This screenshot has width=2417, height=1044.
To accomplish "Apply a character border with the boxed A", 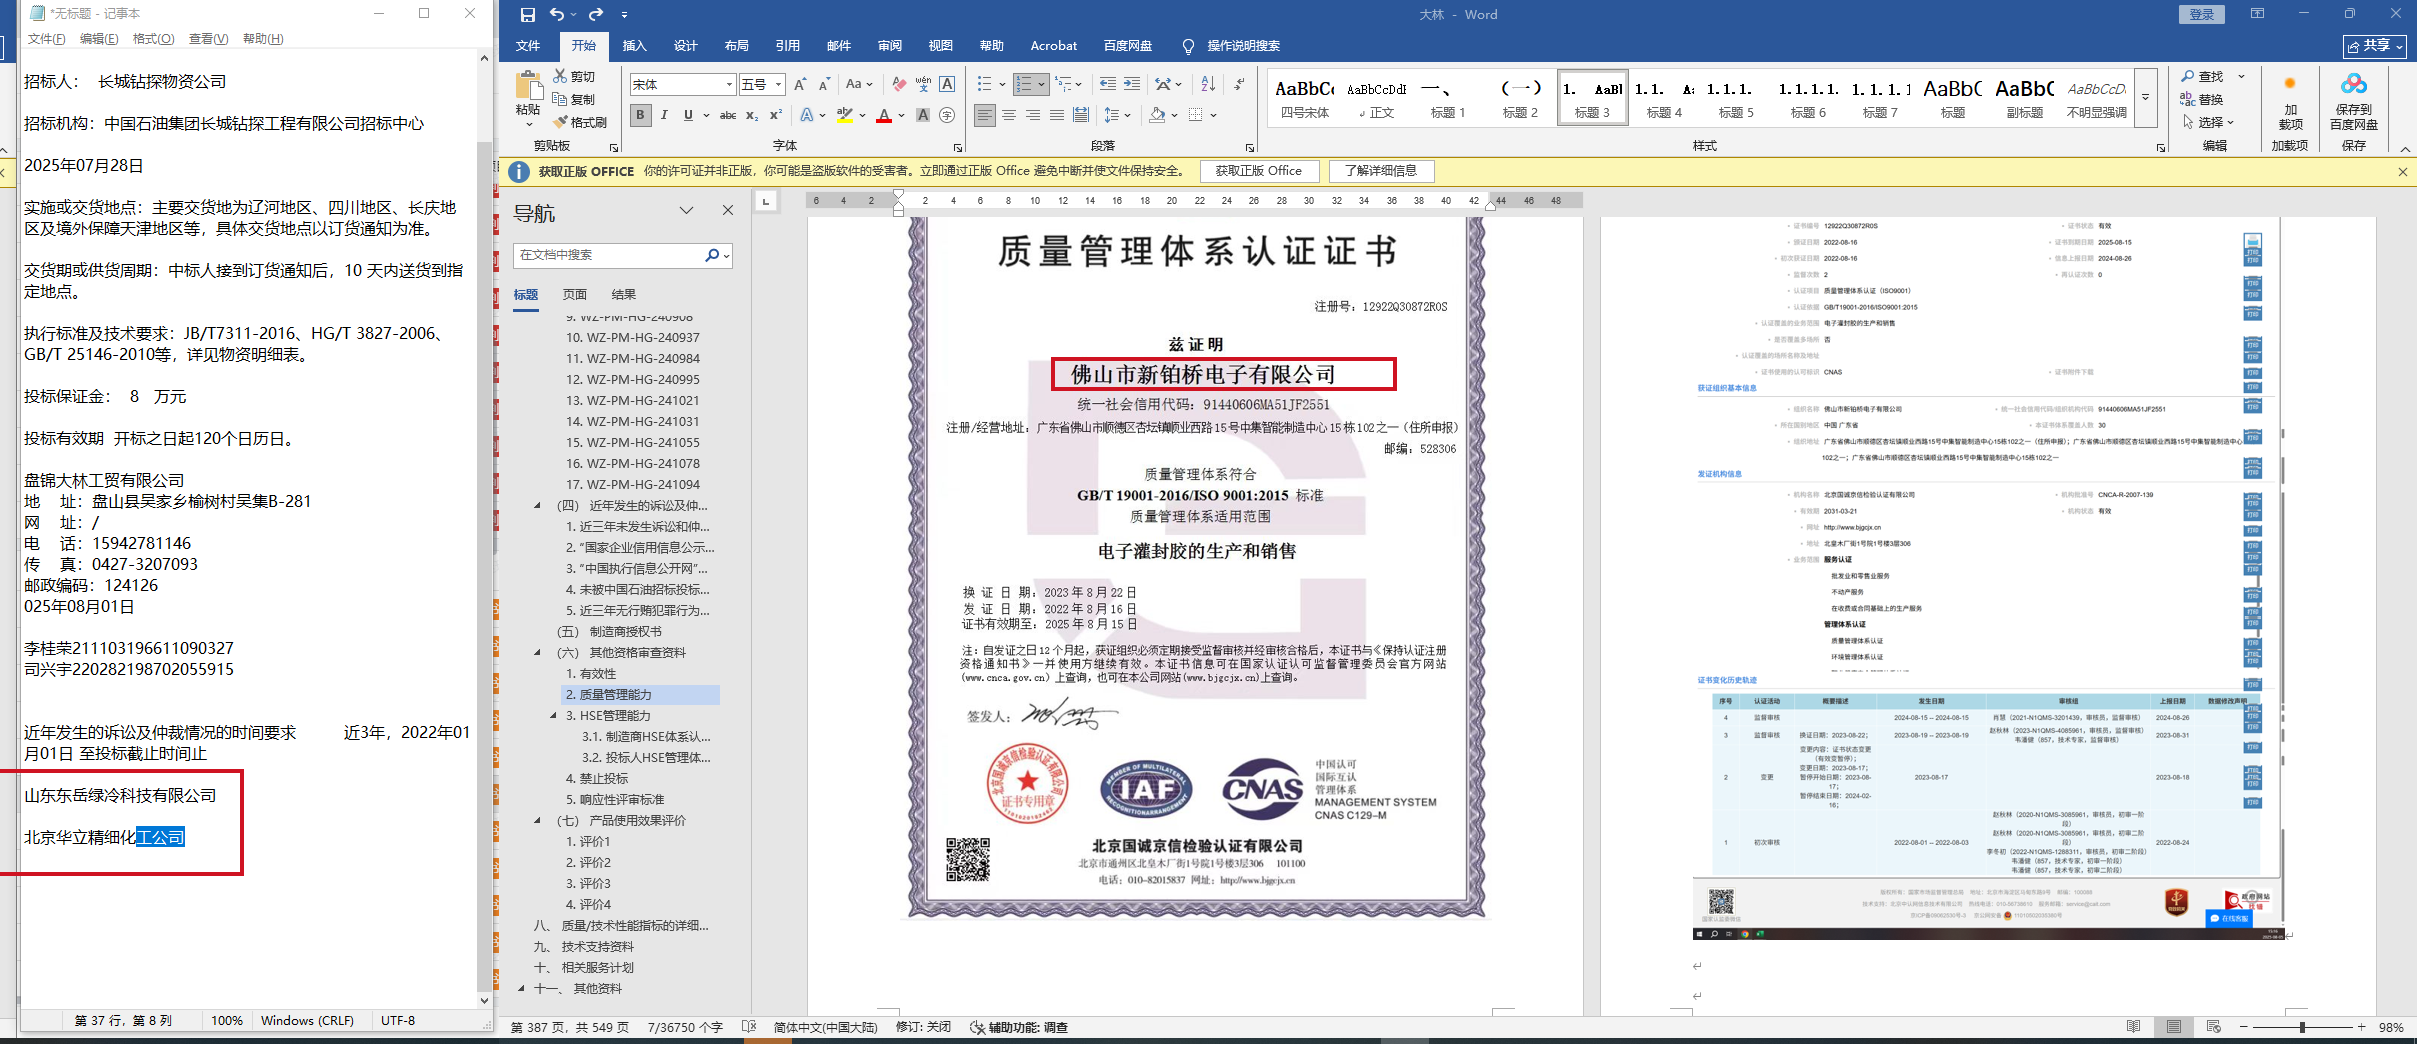I will (x=947, y=85).
